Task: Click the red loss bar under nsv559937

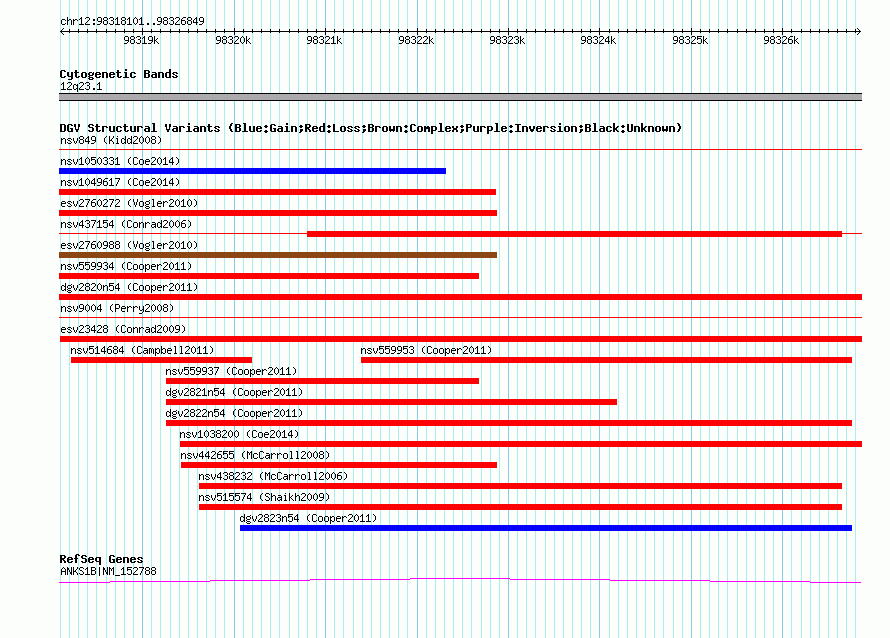Action: pyautogui.click(x=322, y=381)
